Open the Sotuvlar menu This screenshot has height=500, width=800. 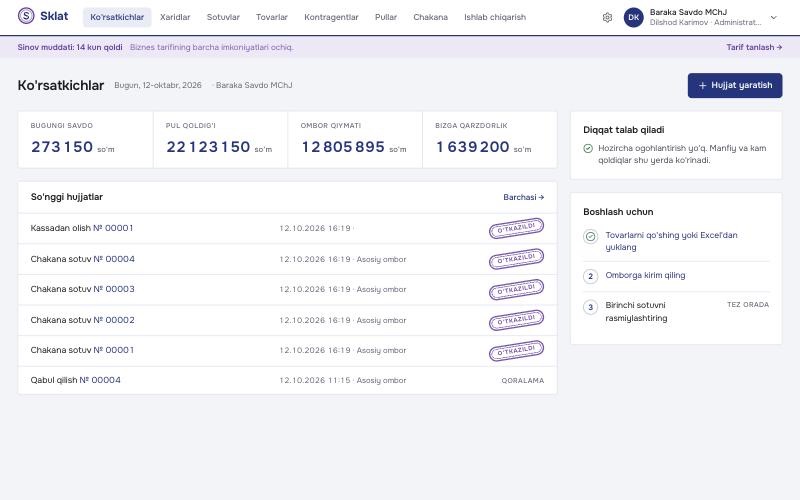click(x=223, y=17)
